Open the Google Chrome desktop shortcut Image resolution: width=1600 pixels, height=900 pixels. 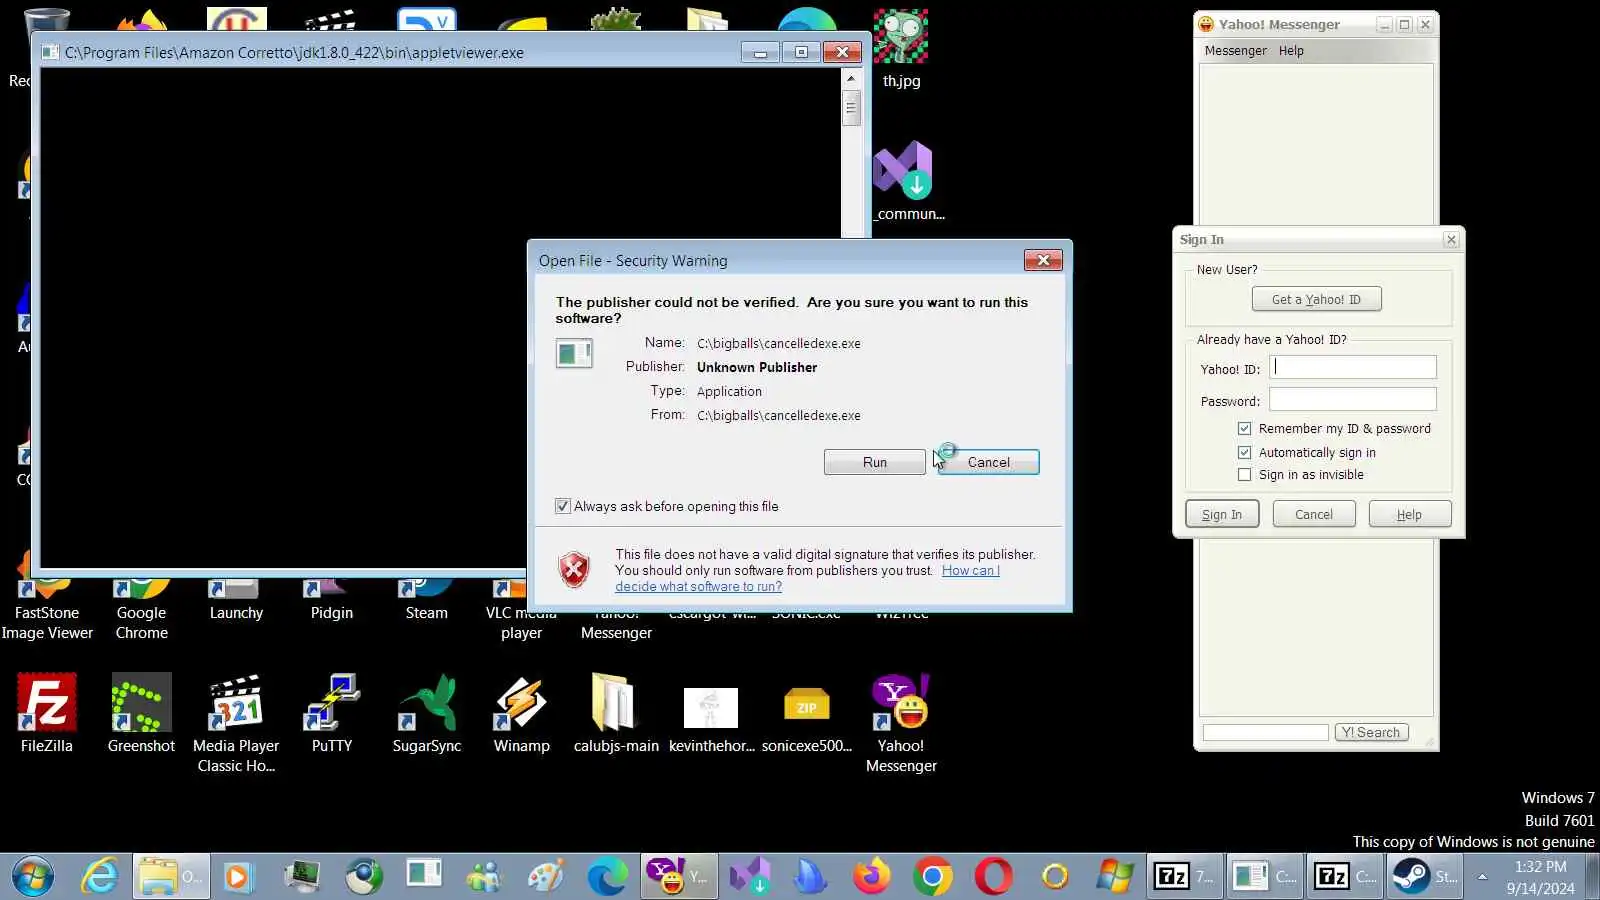pos(141,608)
